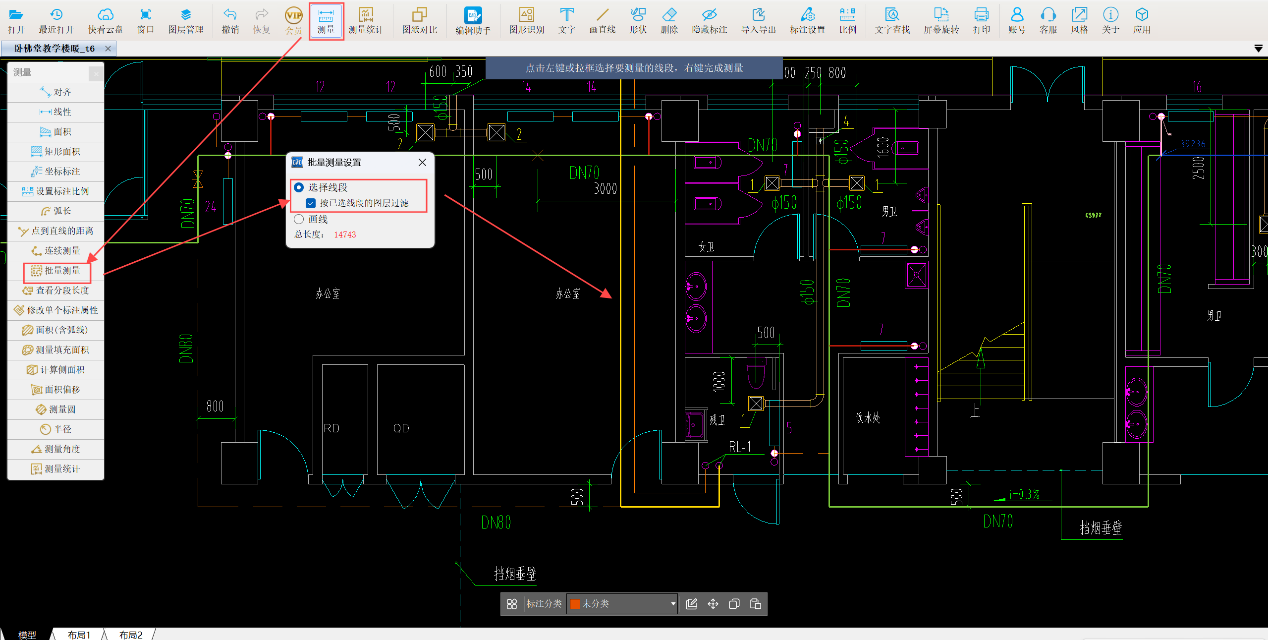Select the 画线 radio option
1268x640 pixels.
coord(299,219)
